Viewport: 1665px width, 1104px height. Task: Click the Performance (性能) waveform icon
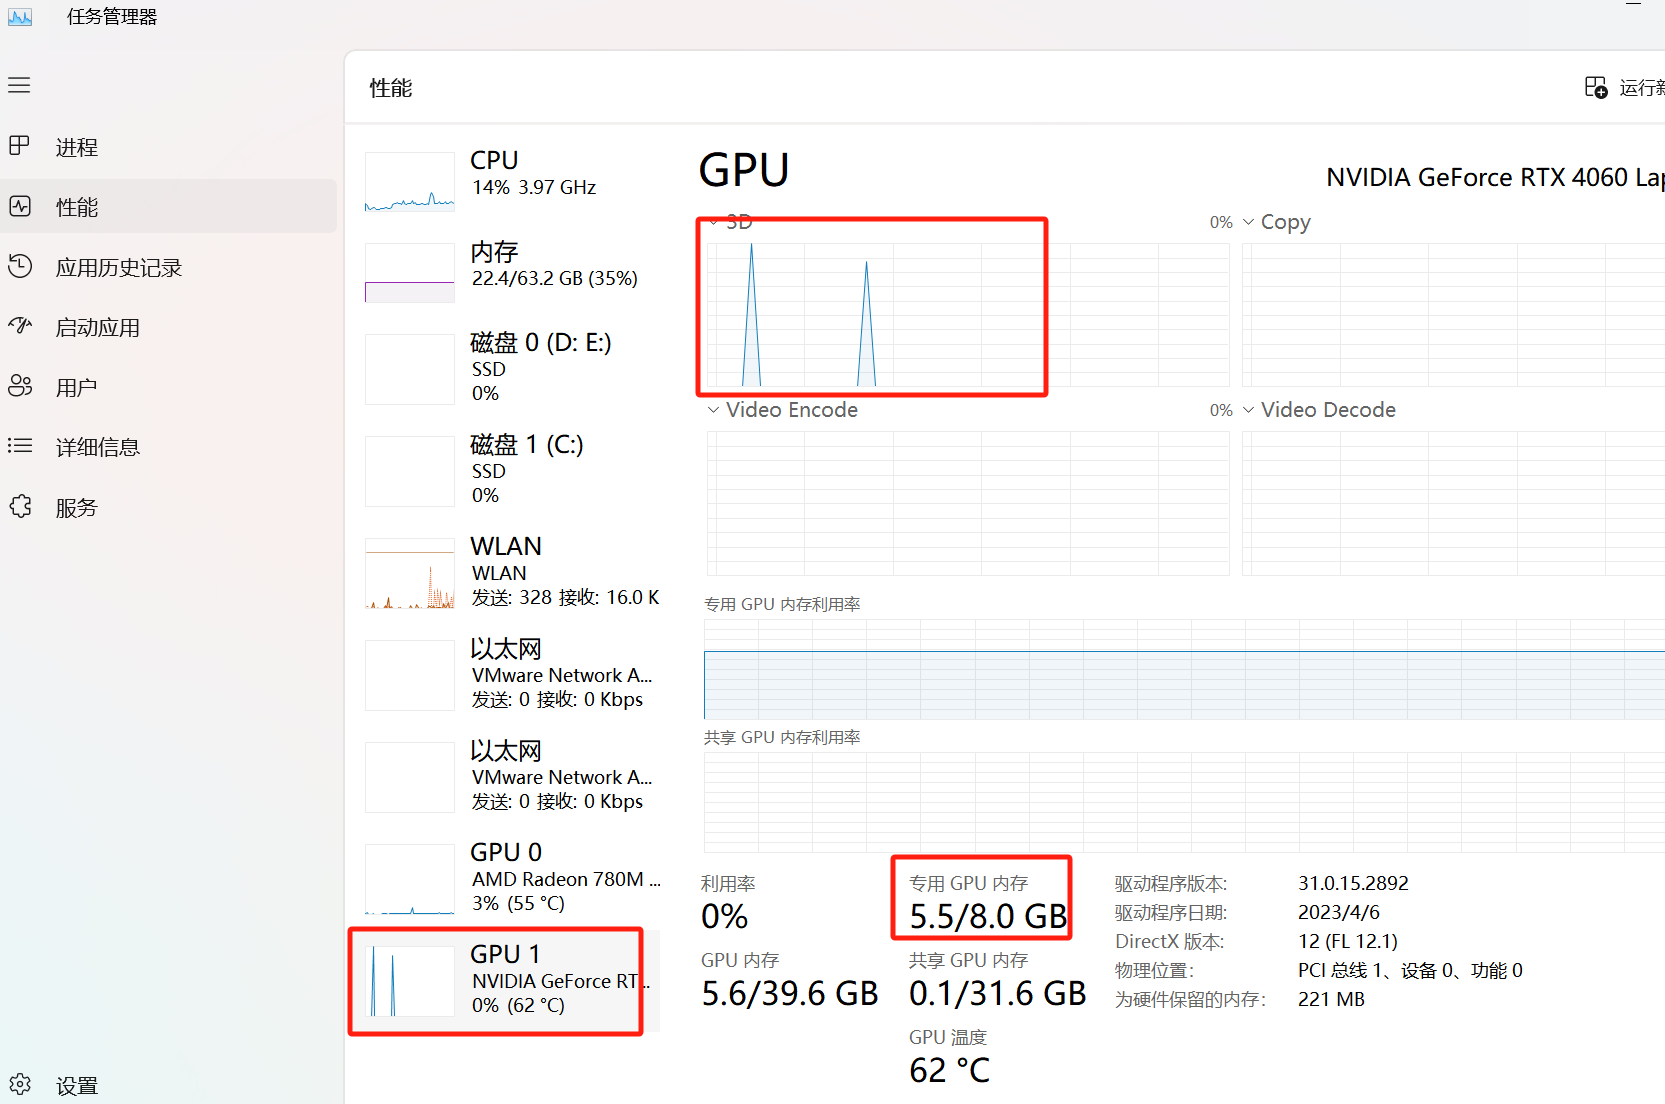(x=19, y=206)
